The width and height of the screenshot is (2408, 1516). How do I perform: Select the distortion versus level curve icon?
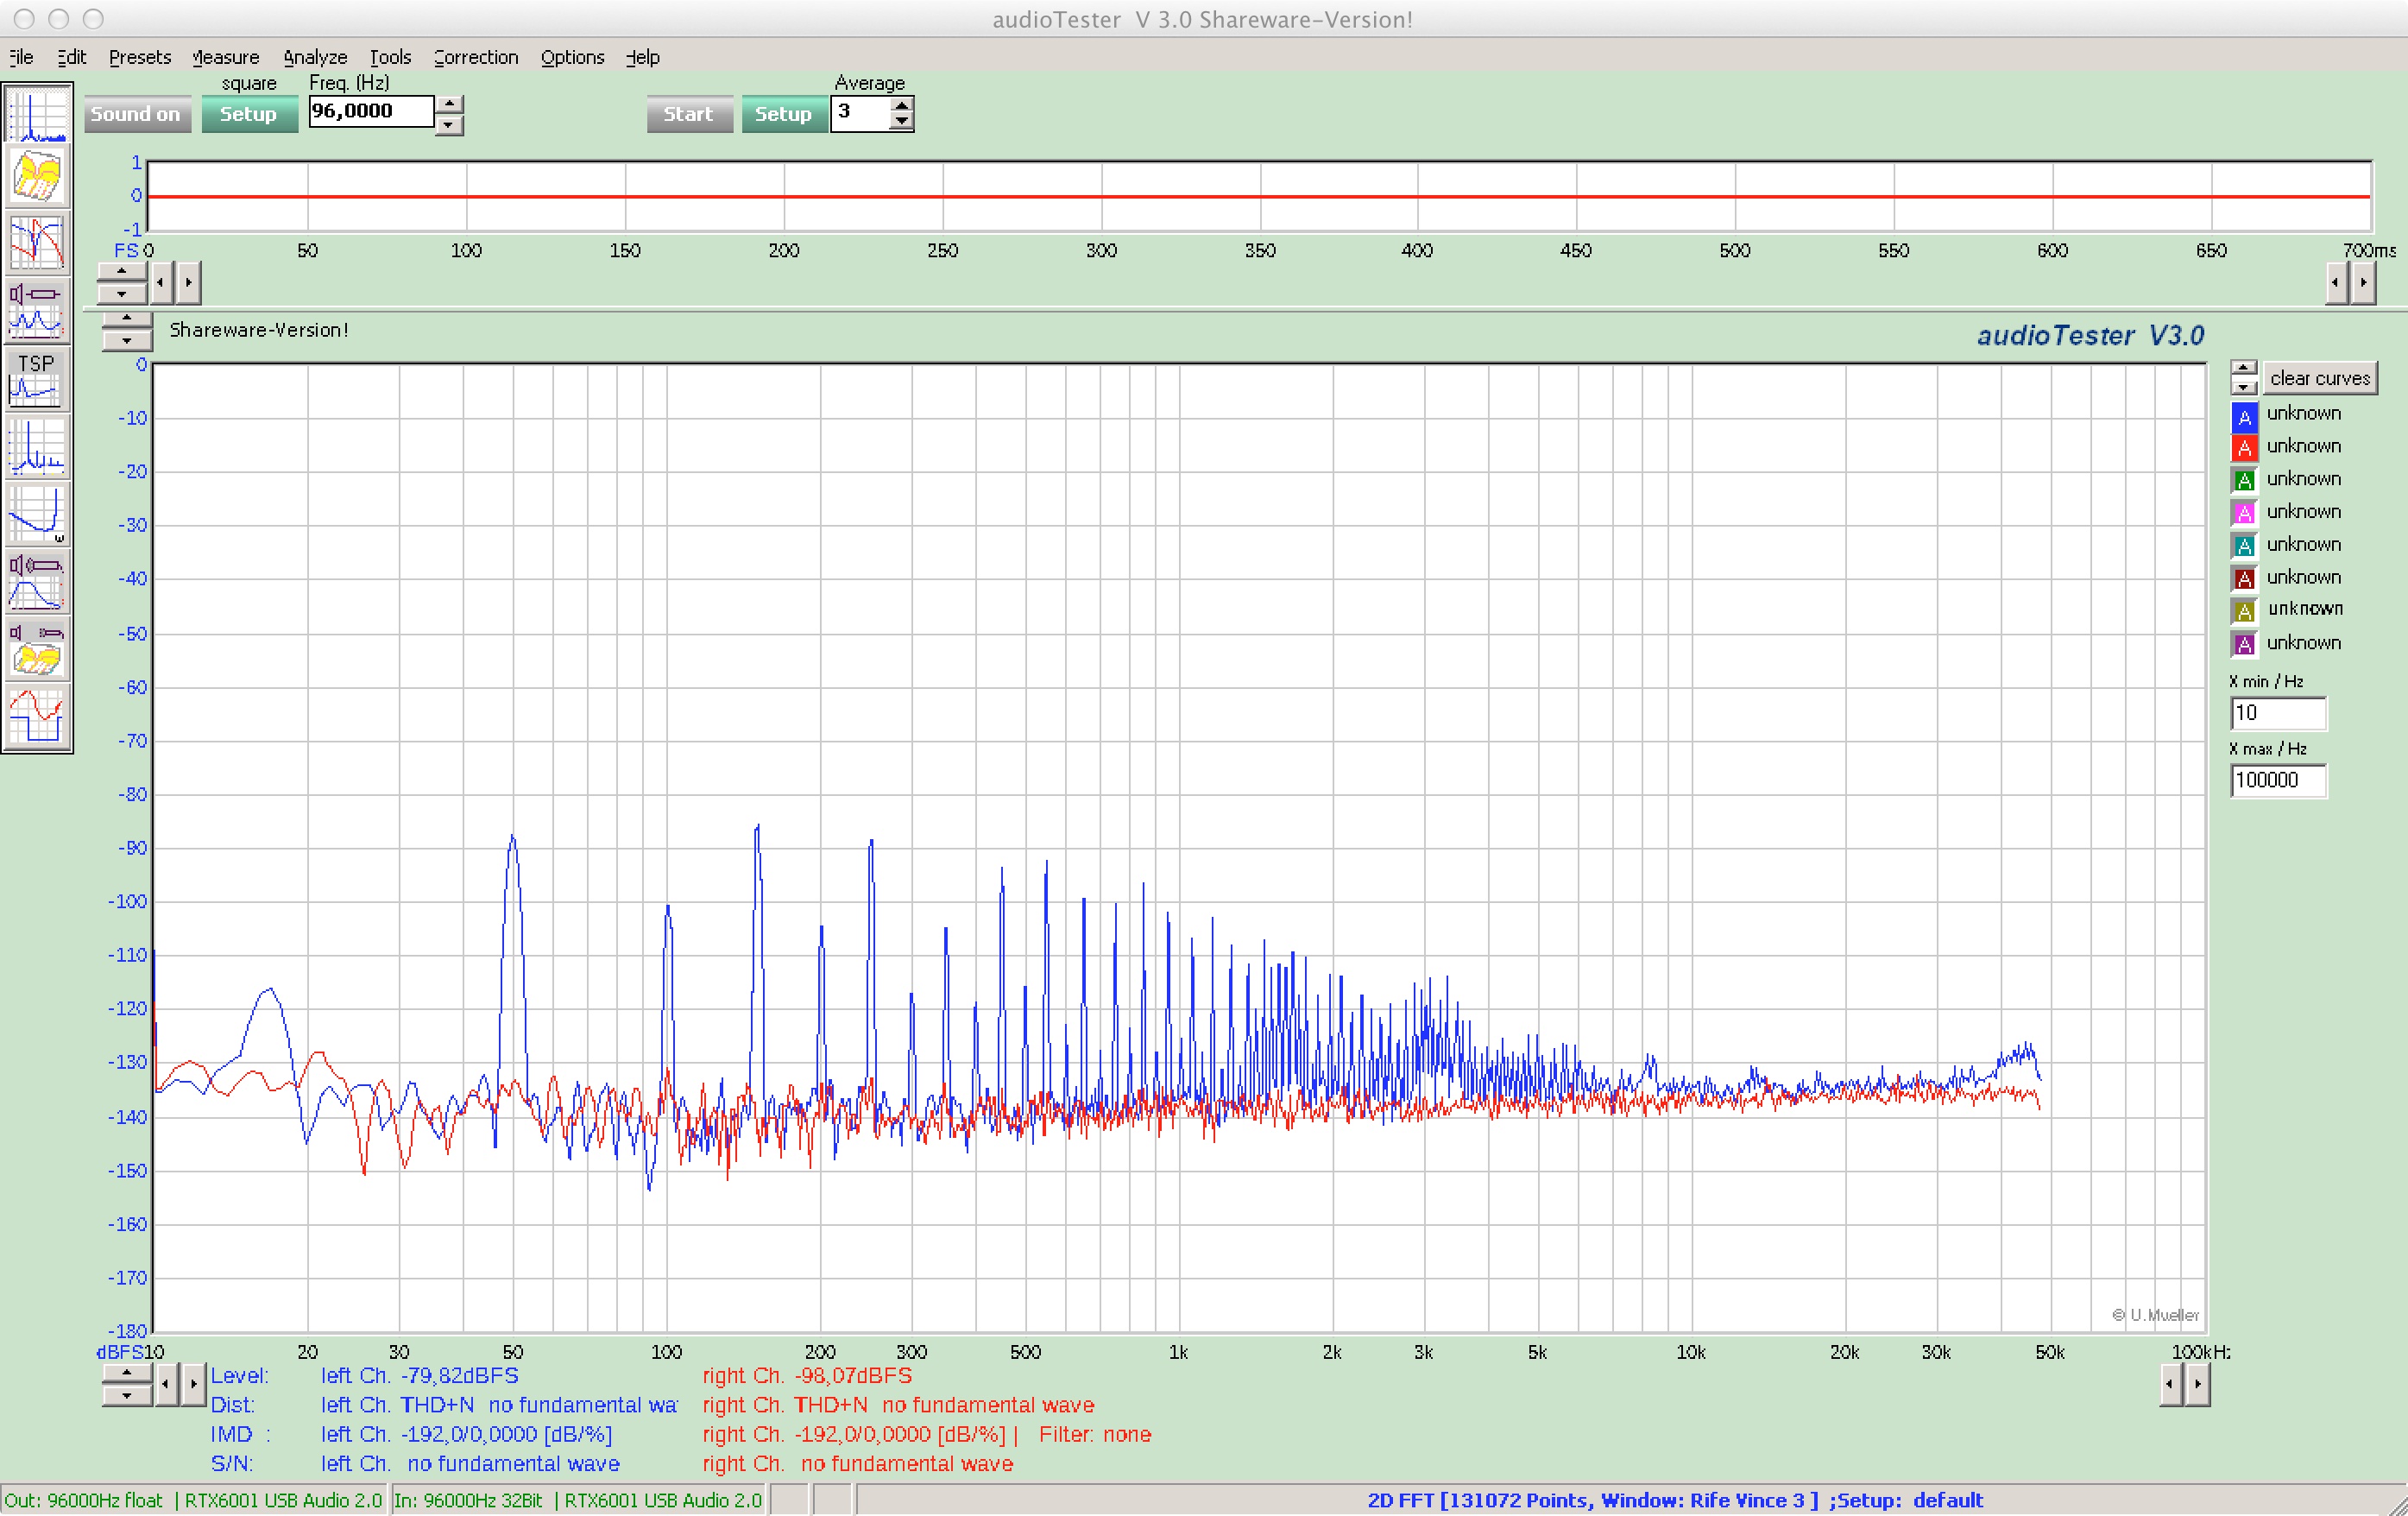[37, 514]
